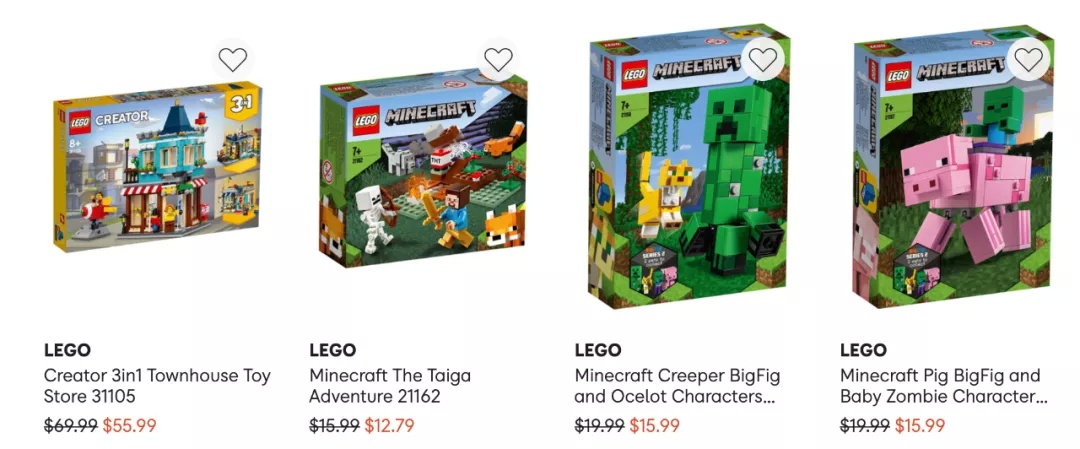Click the LEGO brand above Pig BigFig
Image resolution: width=1080 pixels, height=449 pixels.
click(x=863, y=350)
